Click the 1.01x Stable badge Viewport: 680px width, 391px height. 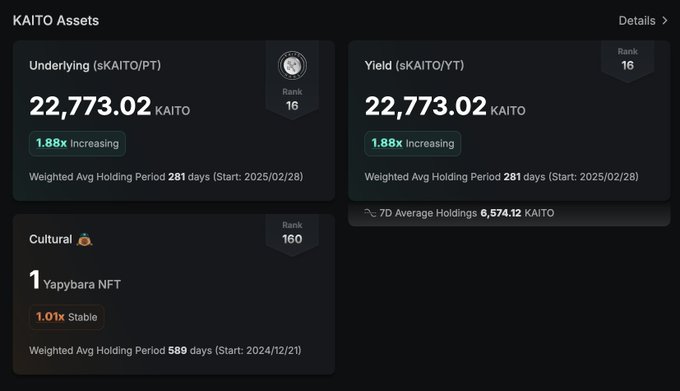tap(66, 317)
